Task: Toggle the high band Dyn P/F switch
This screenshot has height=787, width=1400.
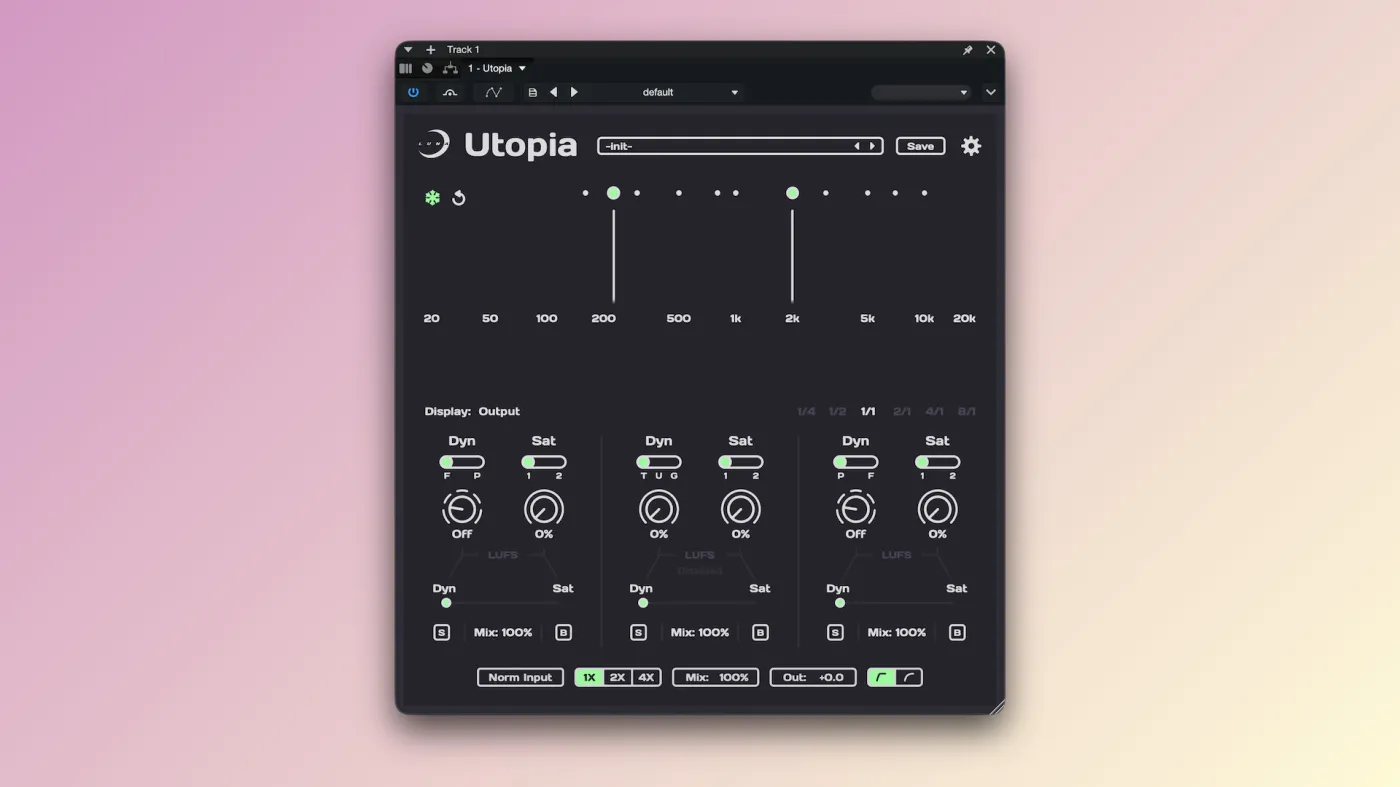Action: coord(856,462)
